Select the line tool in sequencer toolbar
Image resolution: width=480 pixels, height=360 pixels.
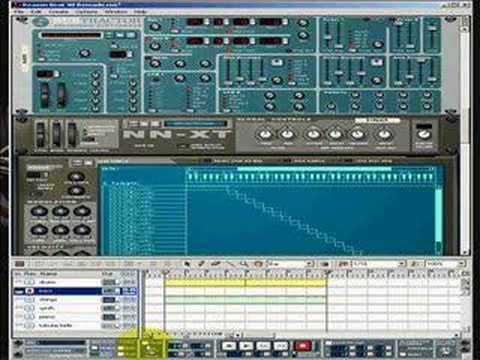click(x=230, y=264)
